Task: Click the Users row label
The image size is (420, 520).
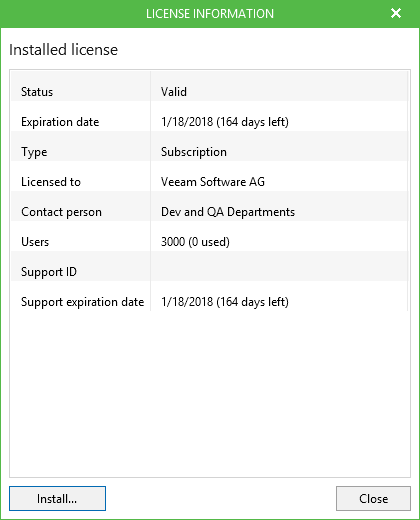Action: pos(35,242)
